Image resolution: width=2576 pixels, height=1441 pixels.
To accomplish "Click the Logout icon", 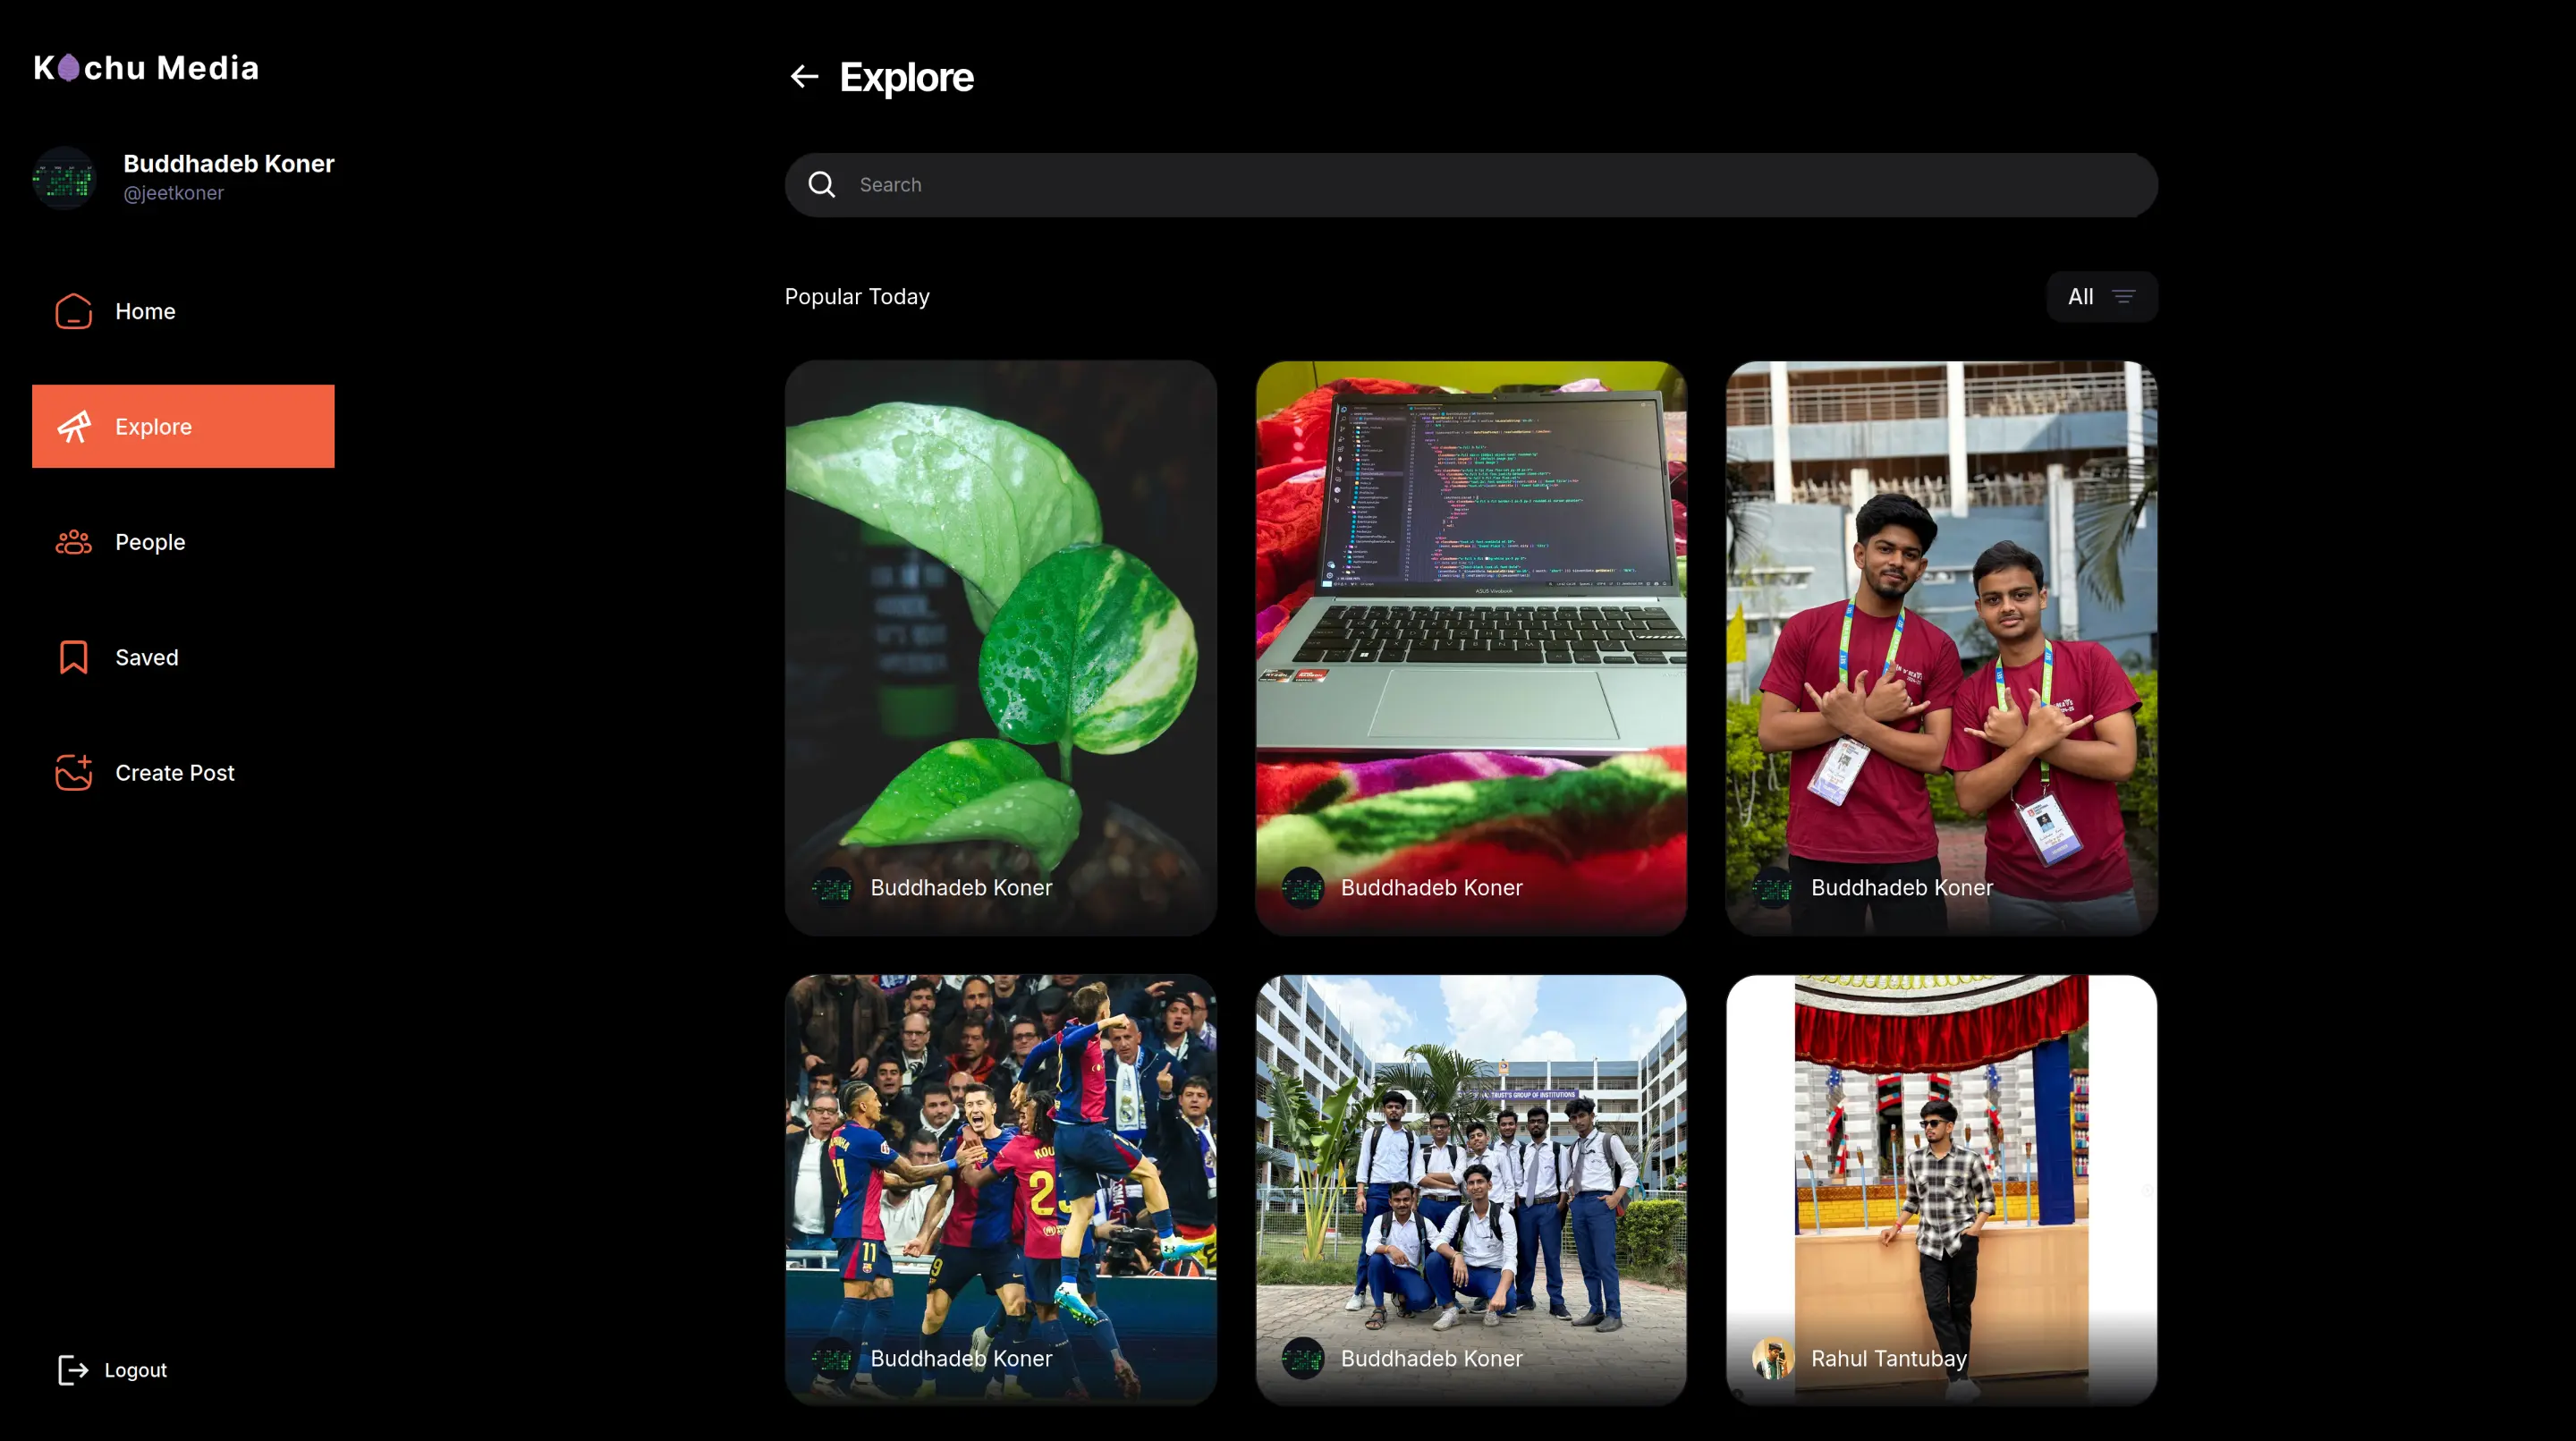I will [x=71, y=1369].
